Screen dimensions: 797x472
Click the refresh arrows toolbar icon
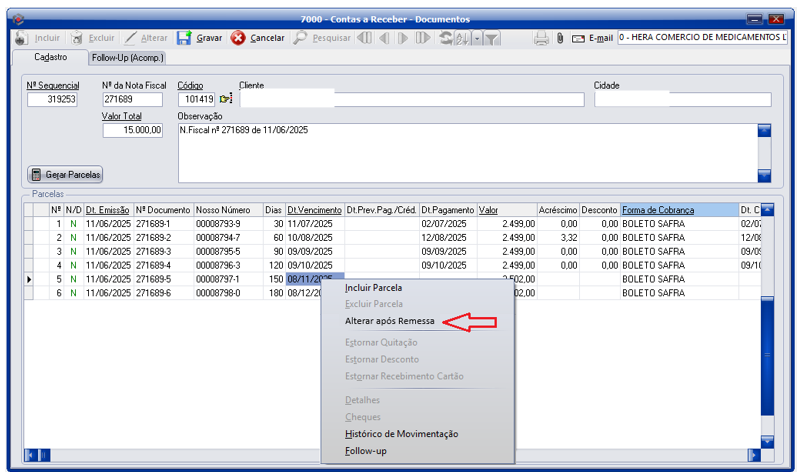click(445, 38)
